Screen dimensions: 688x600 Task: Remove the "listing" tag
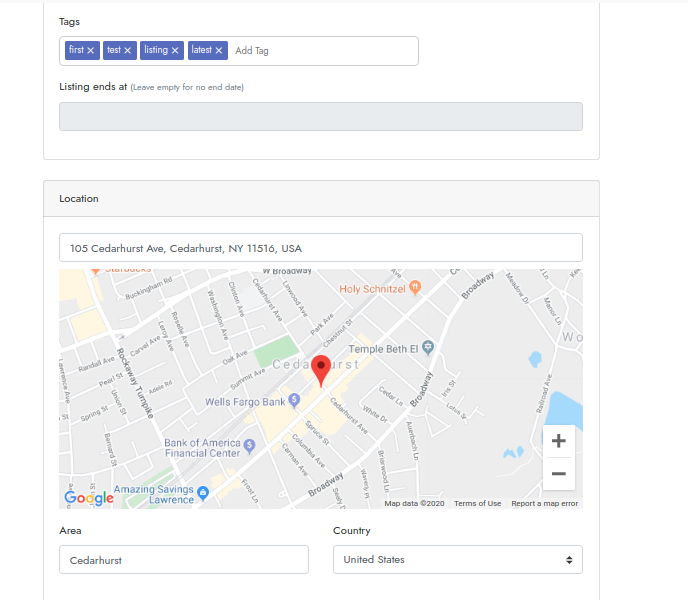pyautogui.click(x=175, y=50)
